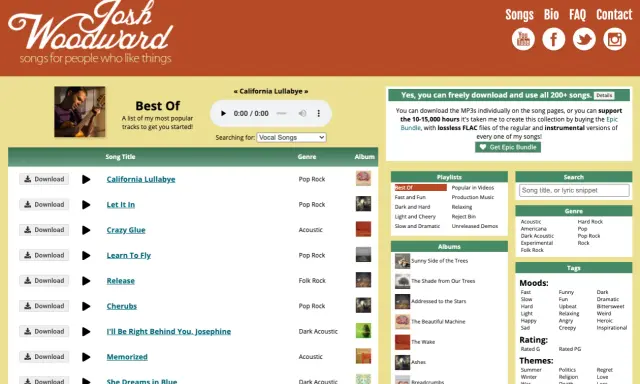Focus the song title or lyric search field
This screenshot has width=640, height=384.
[x=574, y=191]
